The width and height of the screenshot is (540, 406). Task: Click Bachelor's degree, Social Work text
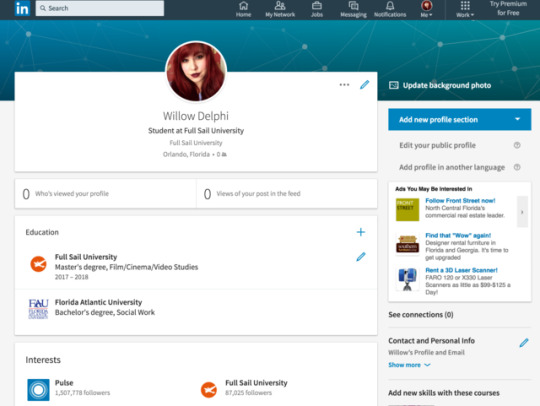[x=105, y=313]
